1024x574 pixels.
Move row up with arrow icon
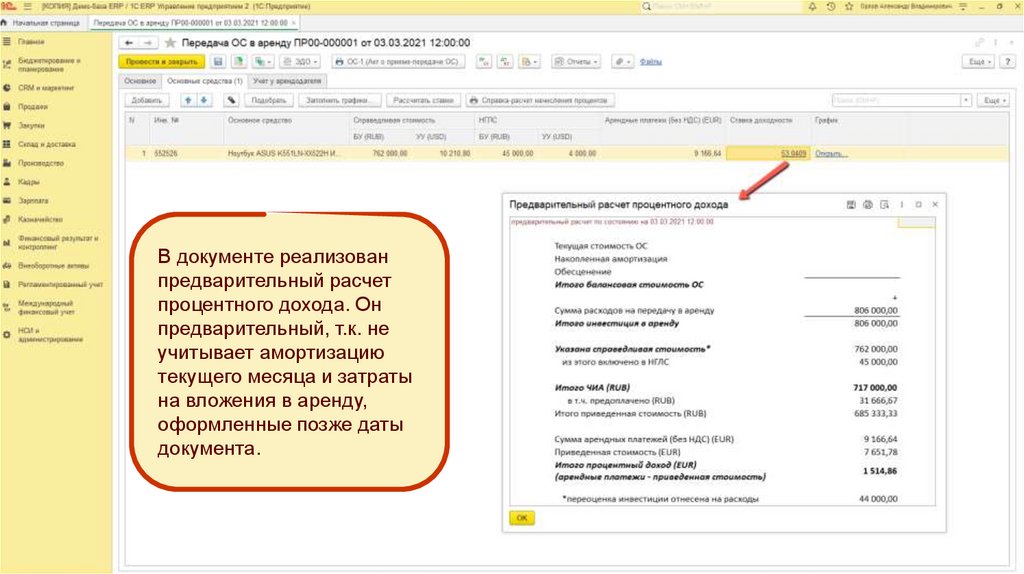point(188,100)
